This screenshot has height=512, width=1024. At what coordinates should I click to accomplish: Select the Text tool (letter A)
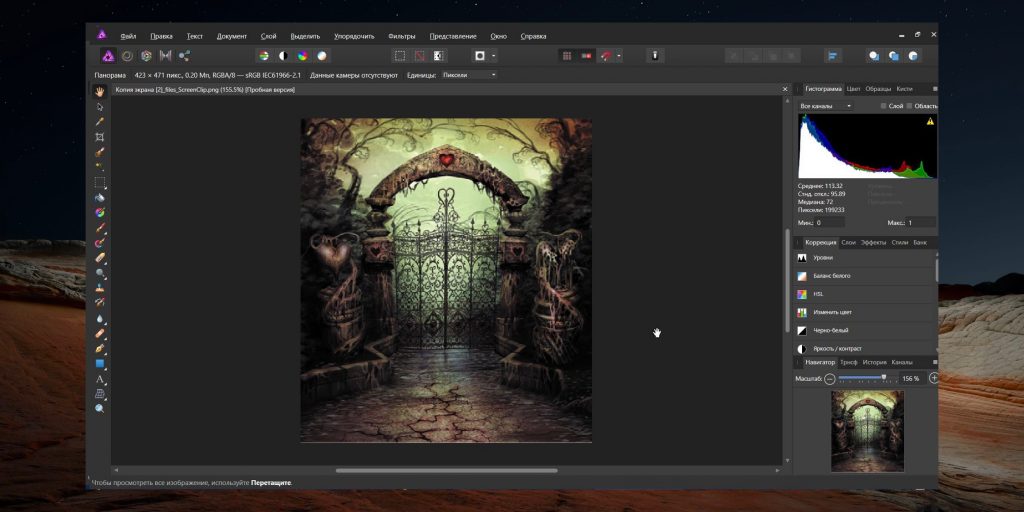pyautogui.click(x=100, y=379)
